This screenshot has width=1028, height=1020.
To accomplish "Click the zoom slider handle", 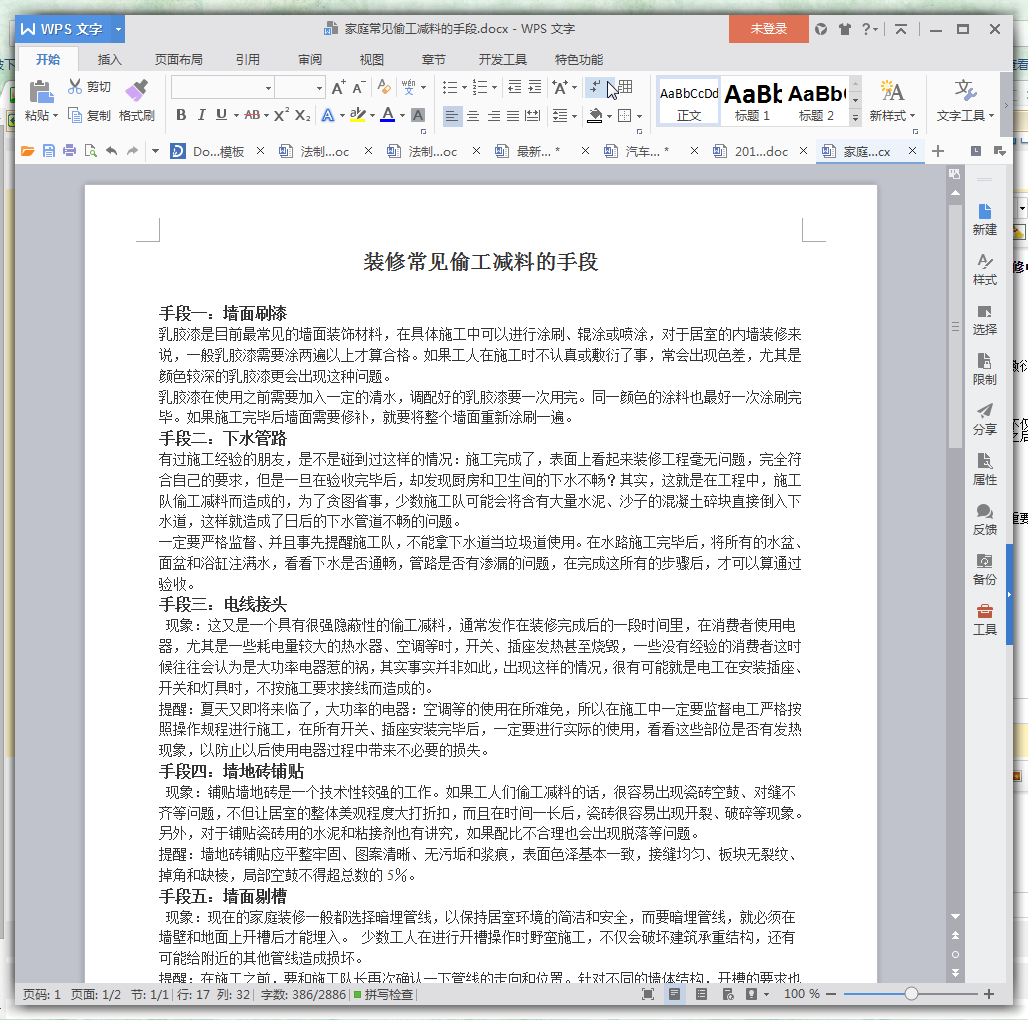I will (911, 994).
